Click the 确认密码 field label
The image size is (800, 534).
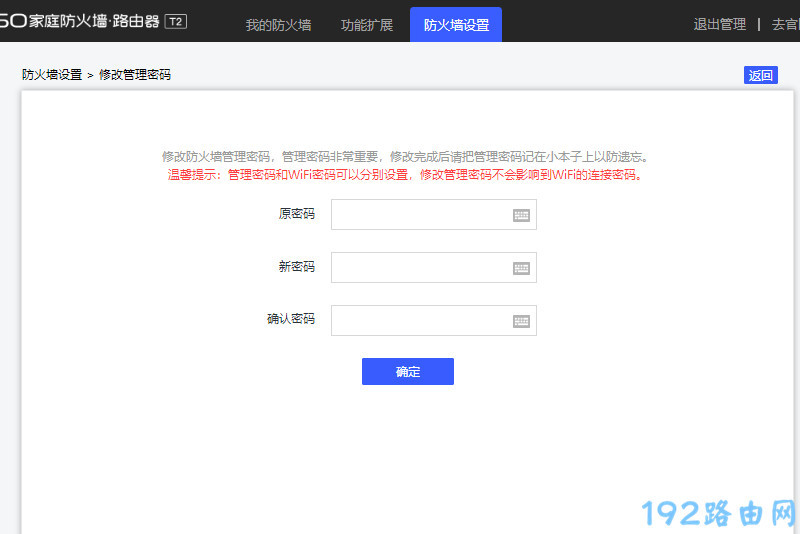click(290, 319)
